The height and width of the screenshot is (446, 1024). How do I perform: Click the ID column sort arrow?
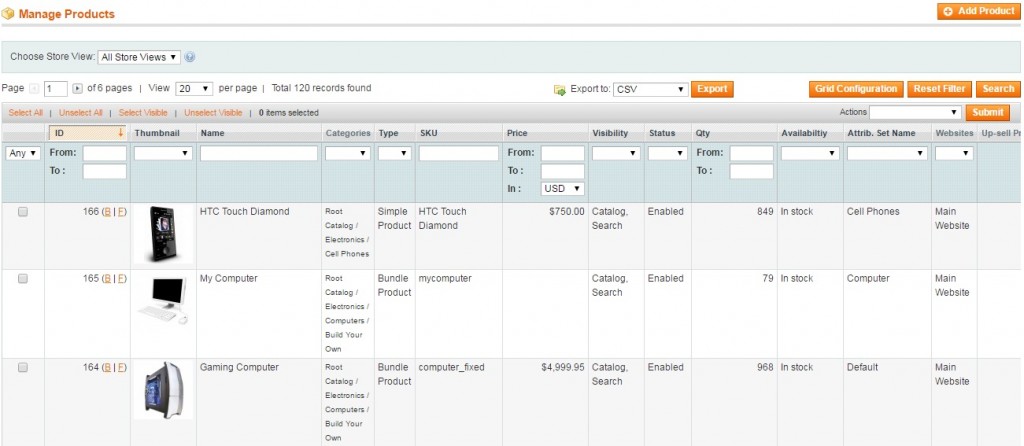121,133
